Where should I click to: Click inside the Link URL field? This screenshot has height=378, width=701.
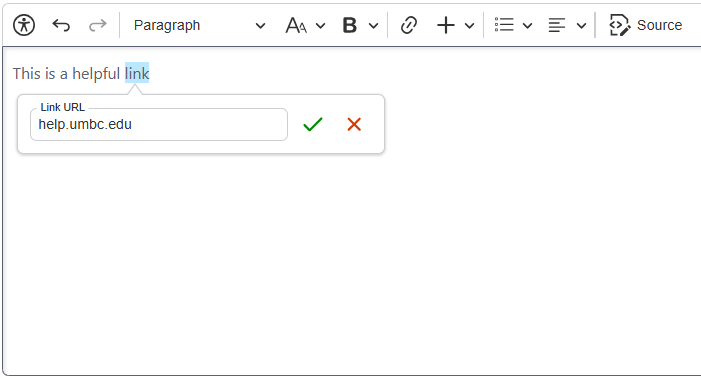coord(159,124)
